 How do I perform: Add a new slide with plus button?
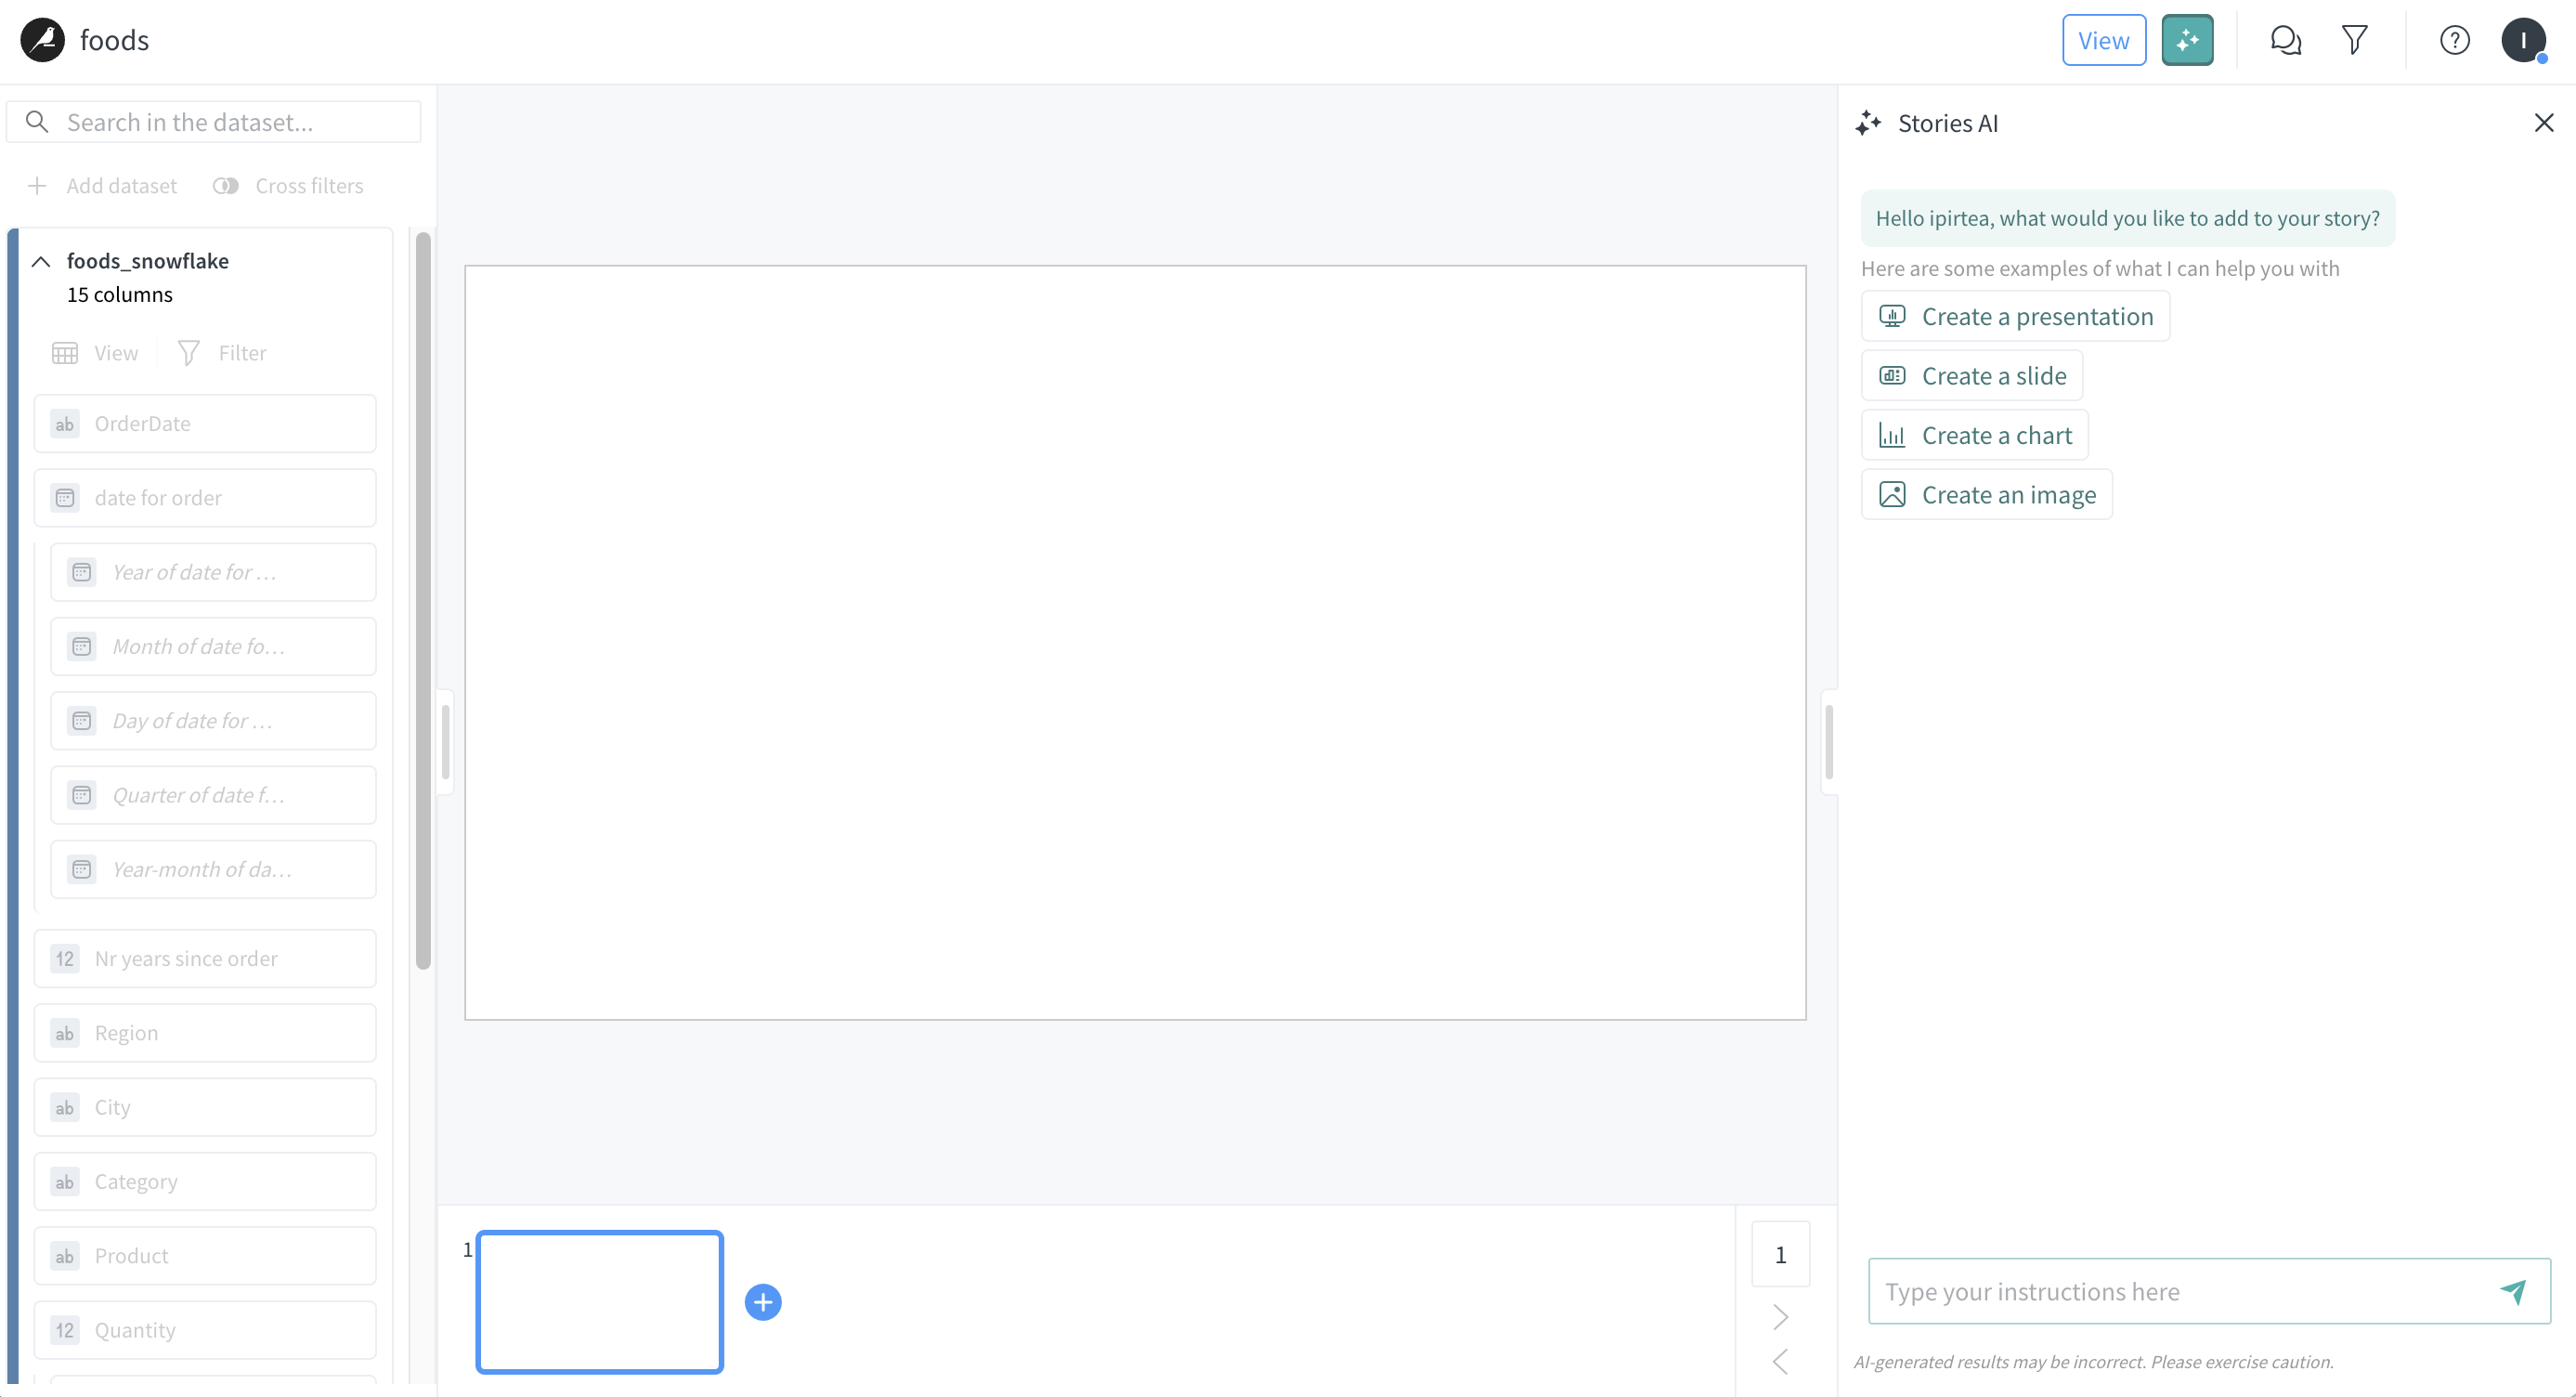pyautogui.click(x=763, y=1302)
